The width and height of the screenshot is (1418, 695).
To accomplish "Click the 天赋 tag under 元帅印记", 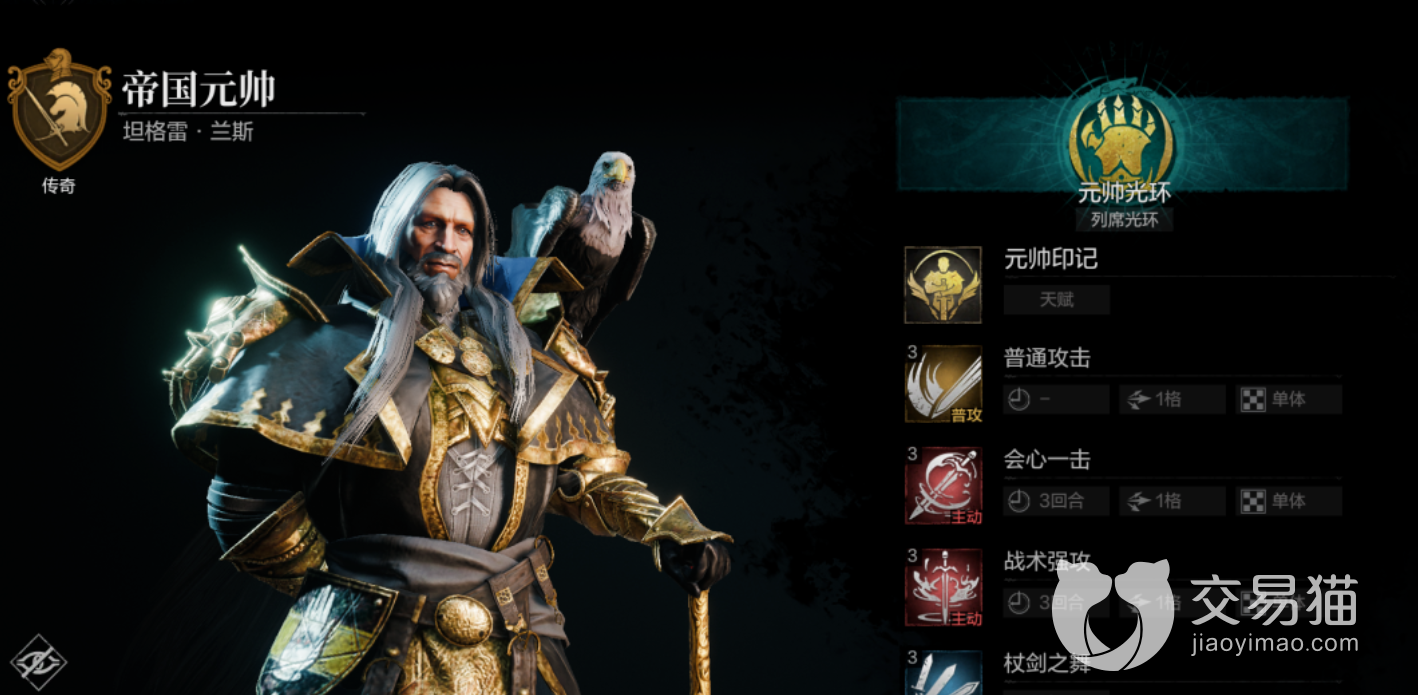I will pos(1057,300).
